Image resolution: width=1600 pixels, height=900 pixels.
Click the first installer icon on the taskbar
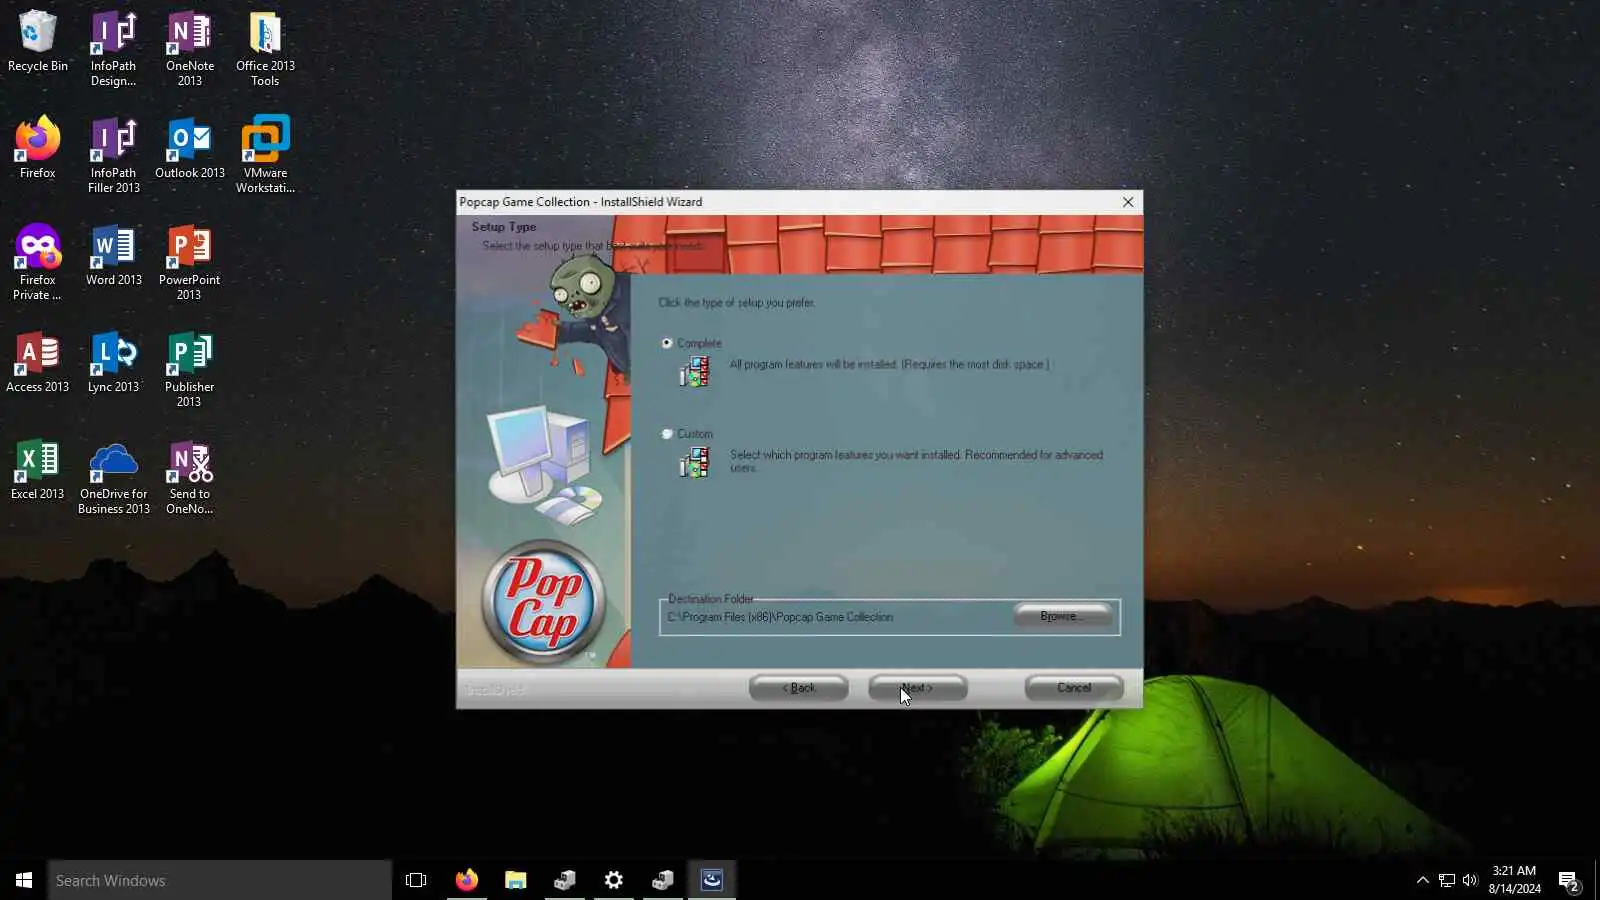[x=564, y=880]
